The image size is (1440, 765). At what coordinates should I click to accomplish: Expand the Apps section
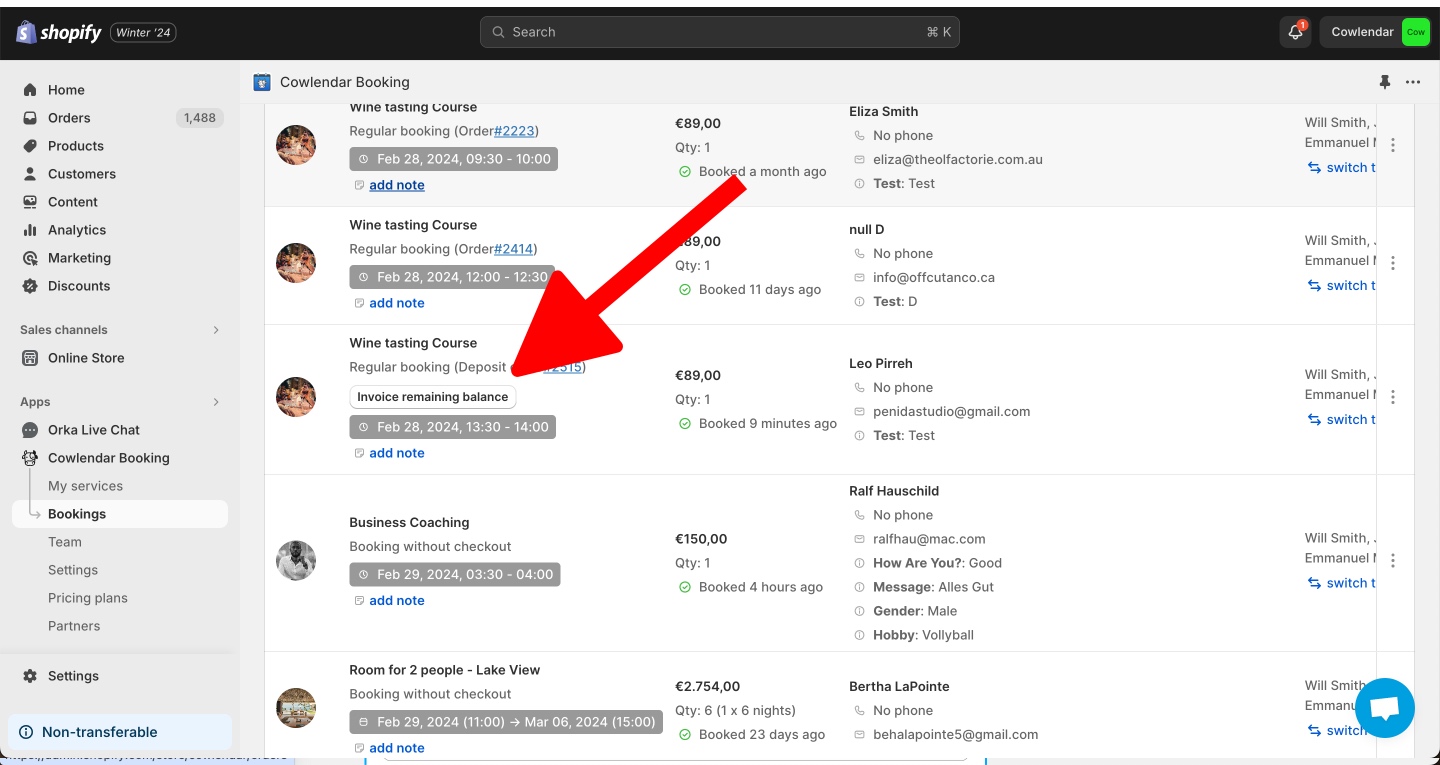point(216,402)
